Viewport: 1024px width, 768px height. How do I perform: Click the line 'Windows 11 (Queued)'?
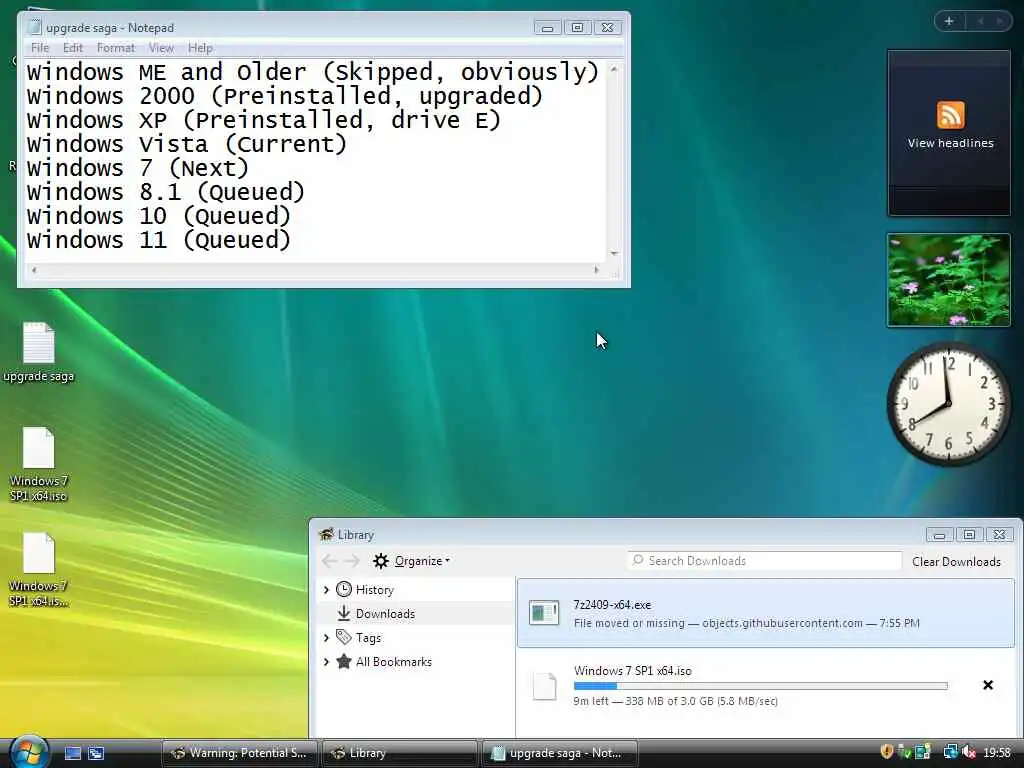pyautogui.click(x=158, y=240)
